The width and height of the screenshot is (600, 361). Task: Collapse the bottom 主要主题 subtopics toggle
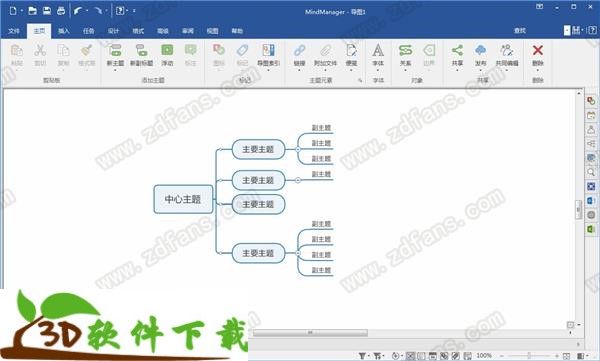coord(298,253)
